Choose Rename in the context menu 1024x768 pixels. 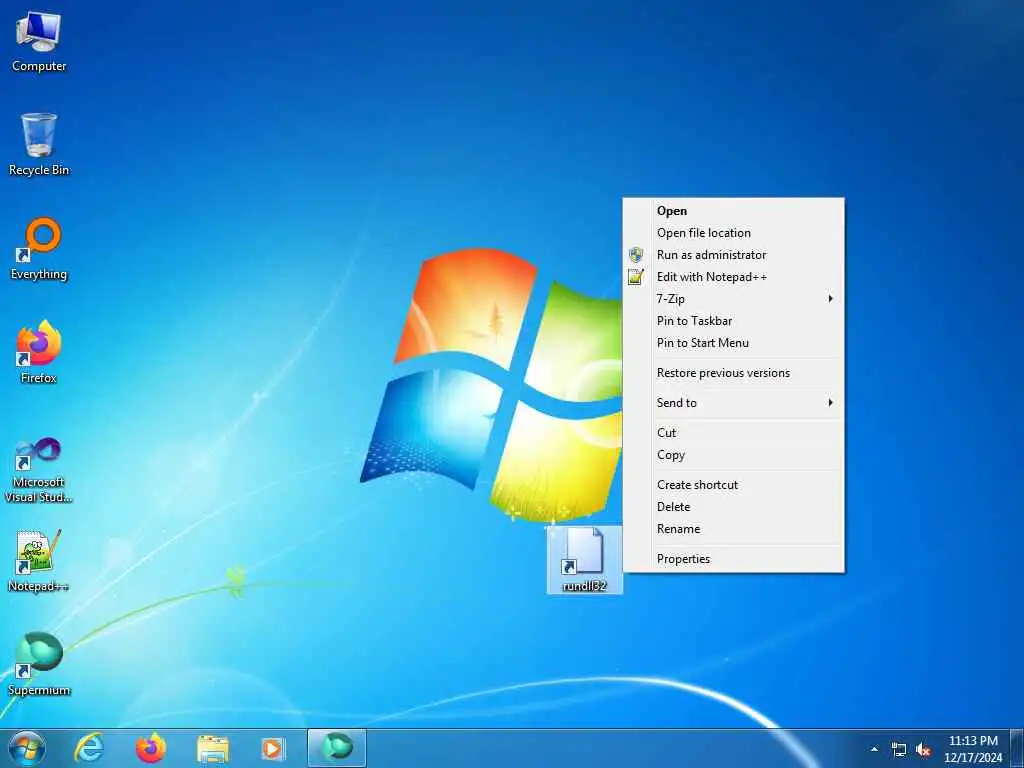733,529
